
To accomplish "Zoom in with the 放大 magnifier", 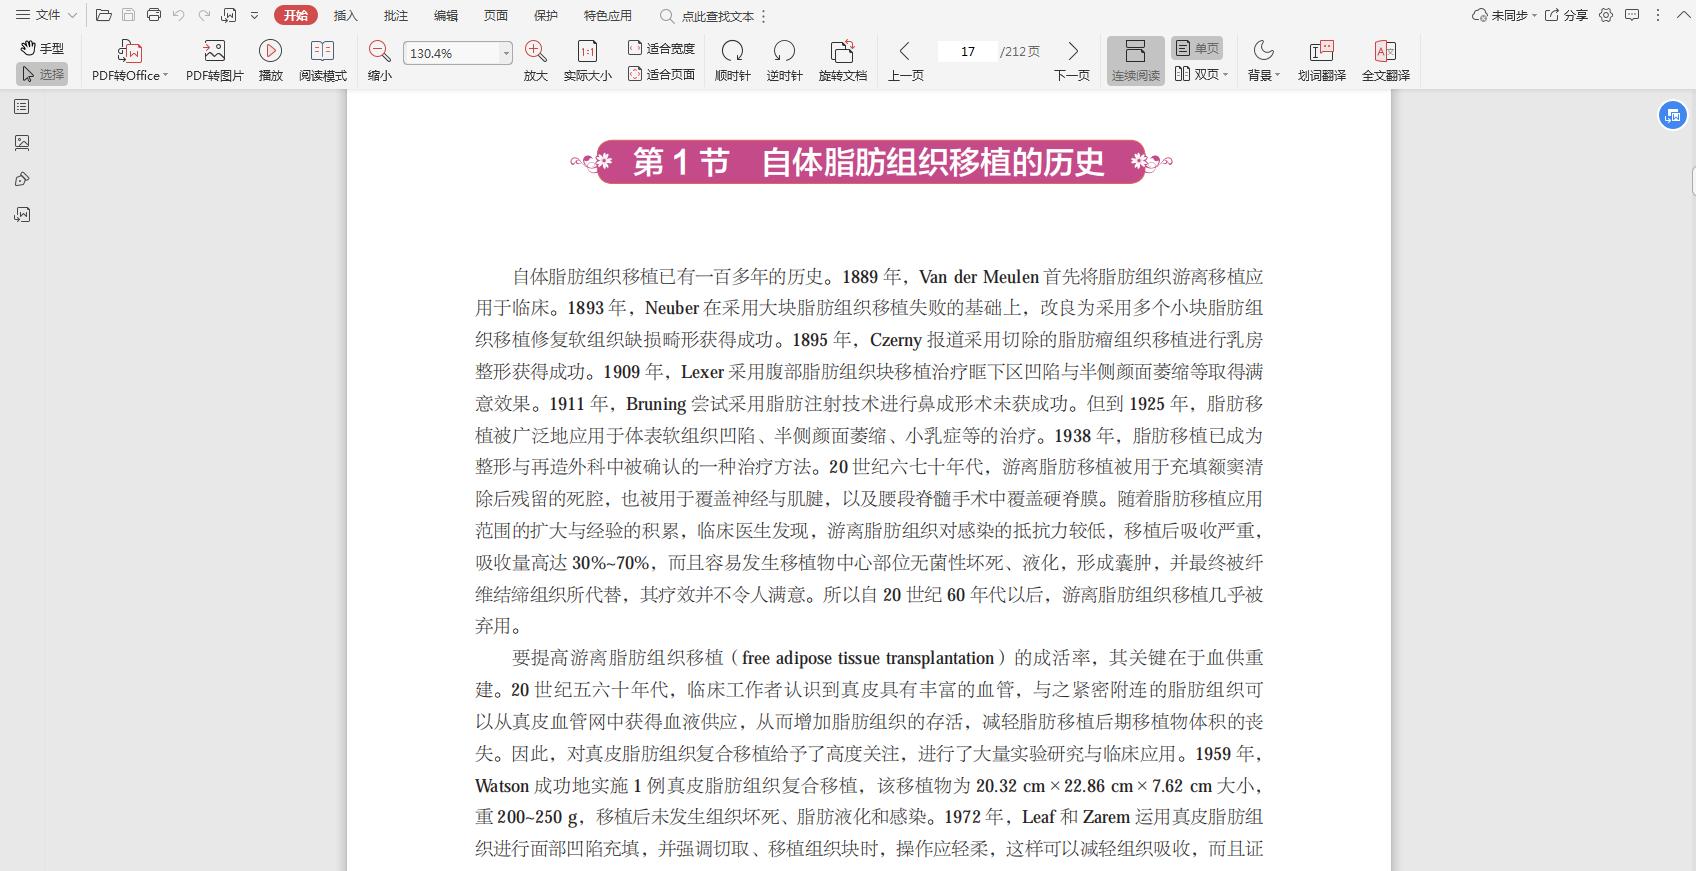I will click(536, 61).
